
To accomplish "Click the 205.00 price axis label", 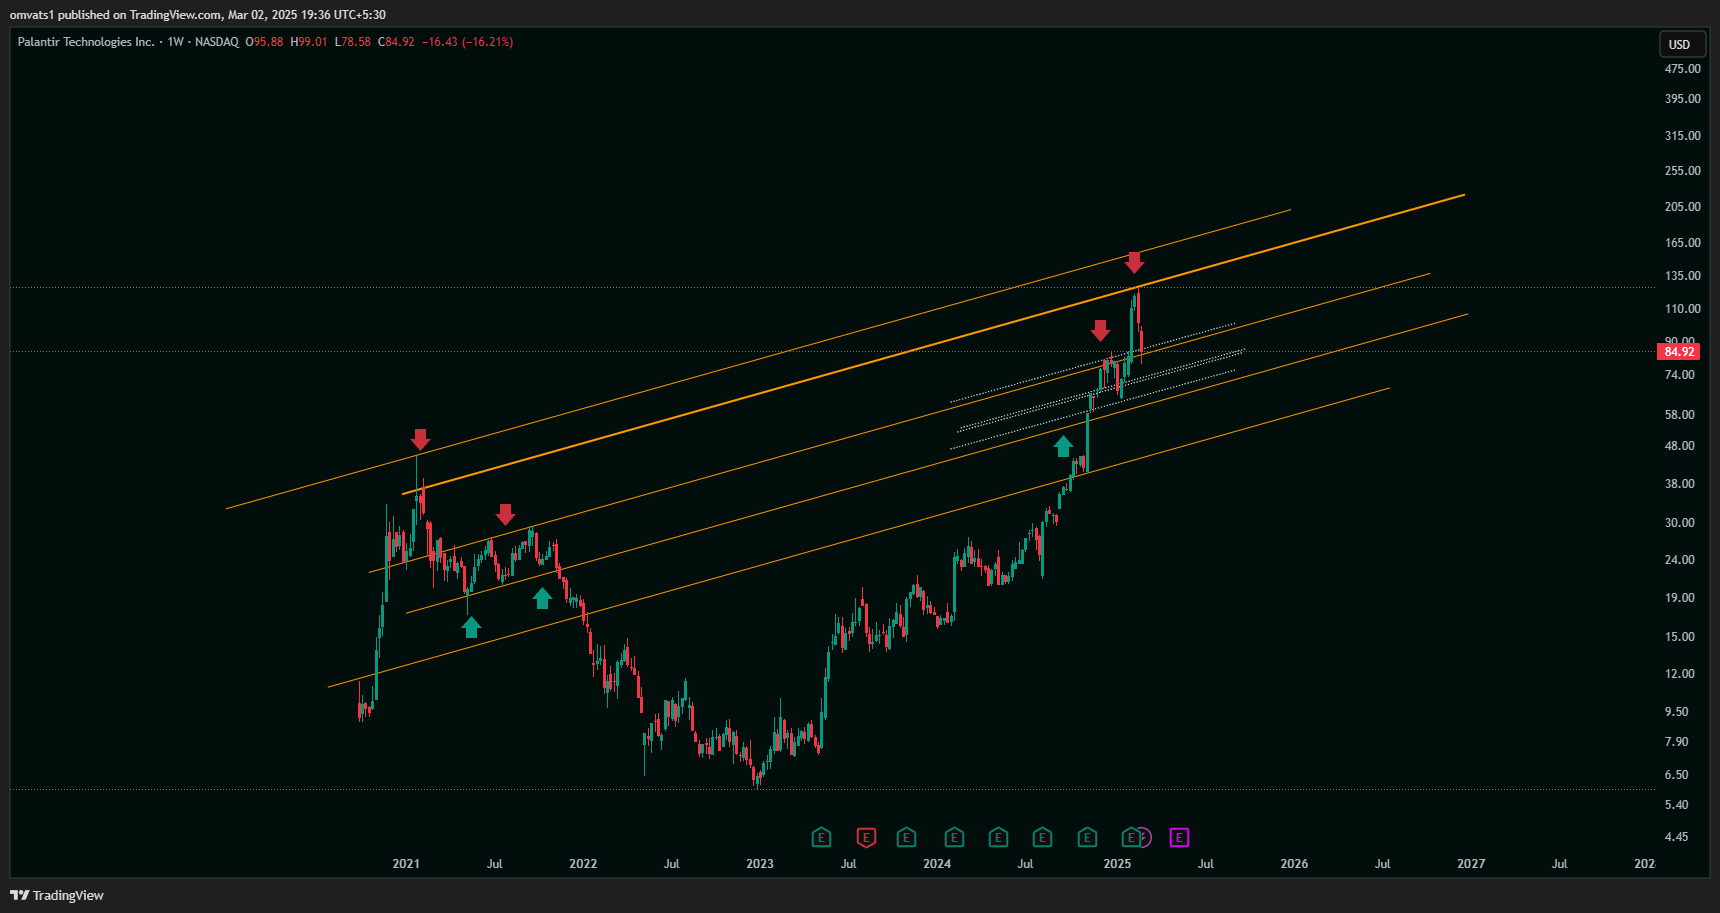I will coord(1682,207).
